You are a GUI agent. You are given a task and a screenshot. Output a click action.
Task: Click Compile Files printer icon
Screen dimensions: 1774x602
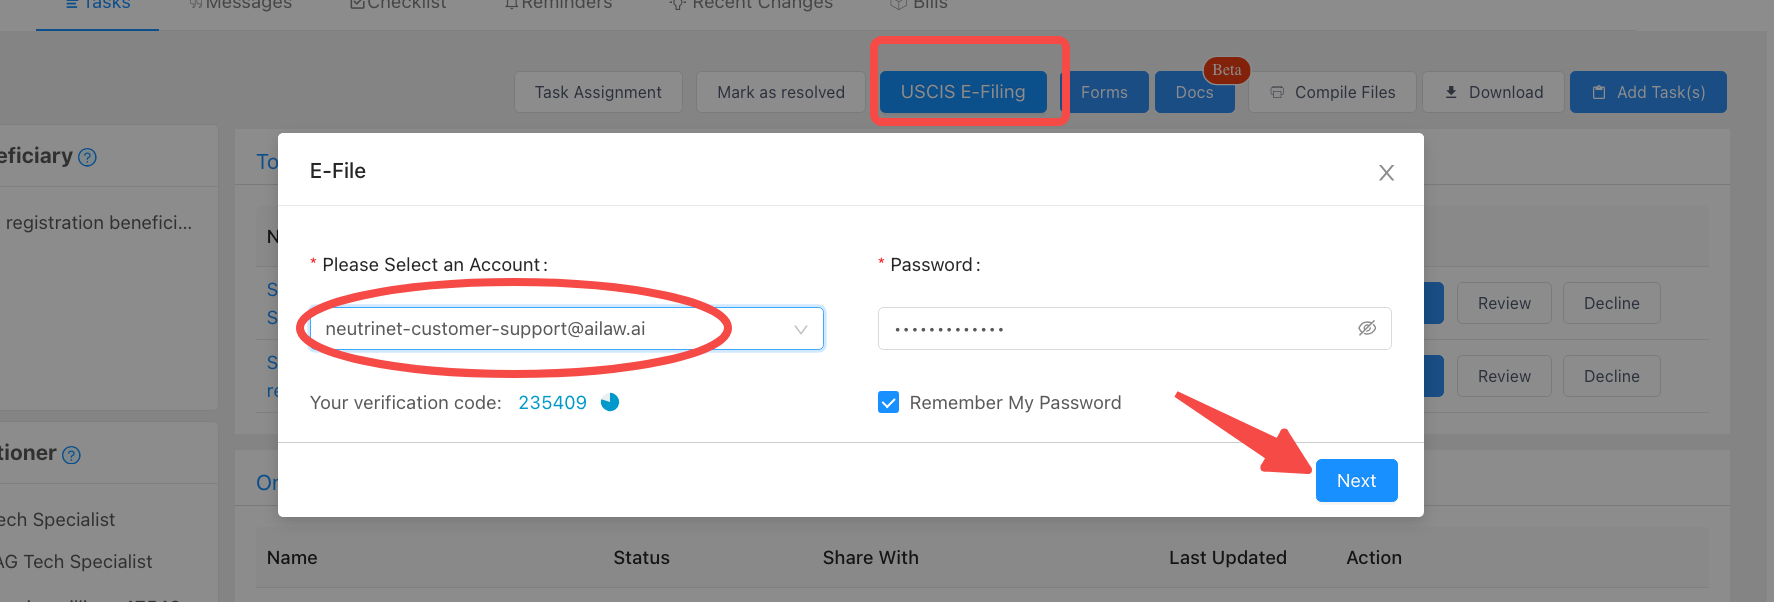[x=1277, y=92]
